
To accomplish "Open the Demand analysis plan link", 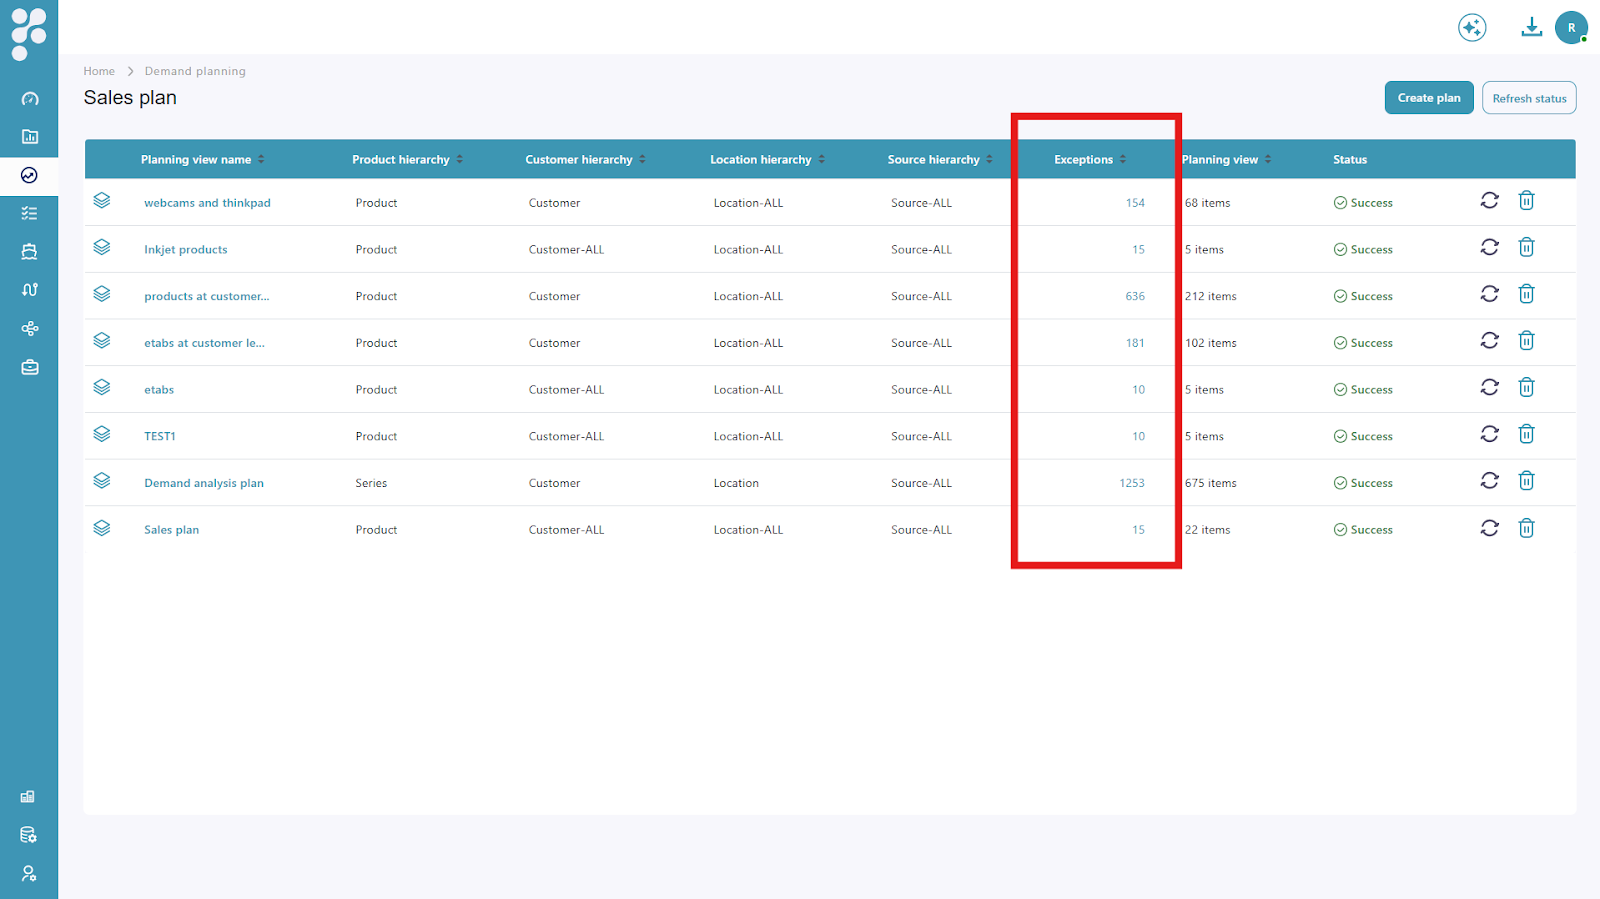I will (x=204, y=483).
